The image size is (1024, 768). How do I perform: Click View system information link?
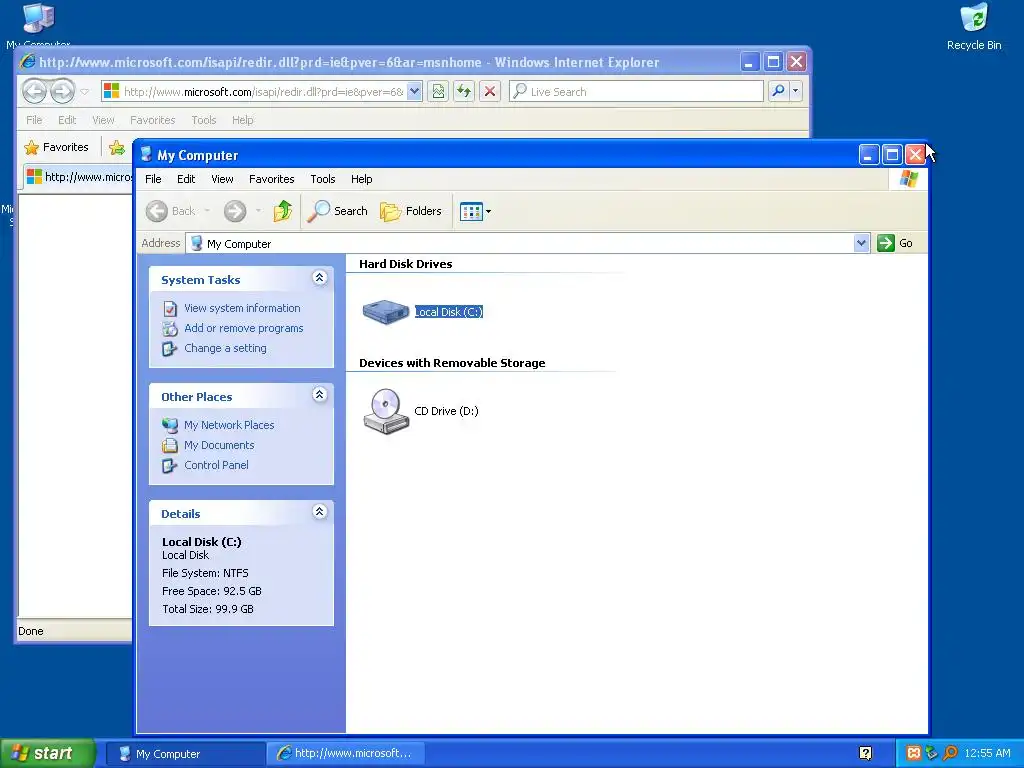pyautogui.click(x=242, y=308)
